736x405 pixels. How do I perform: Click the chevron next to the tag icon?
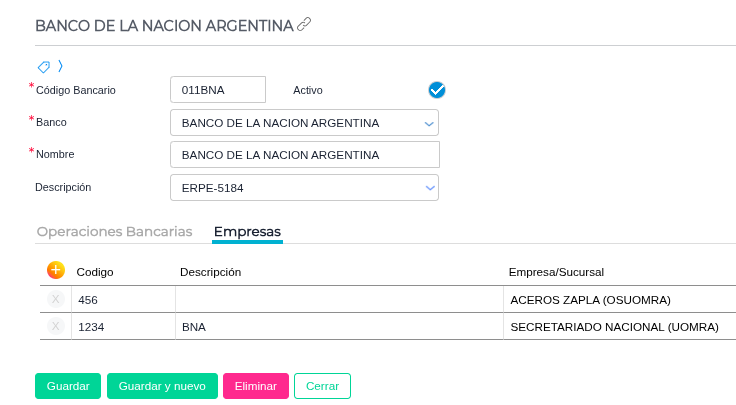point(60,66)
